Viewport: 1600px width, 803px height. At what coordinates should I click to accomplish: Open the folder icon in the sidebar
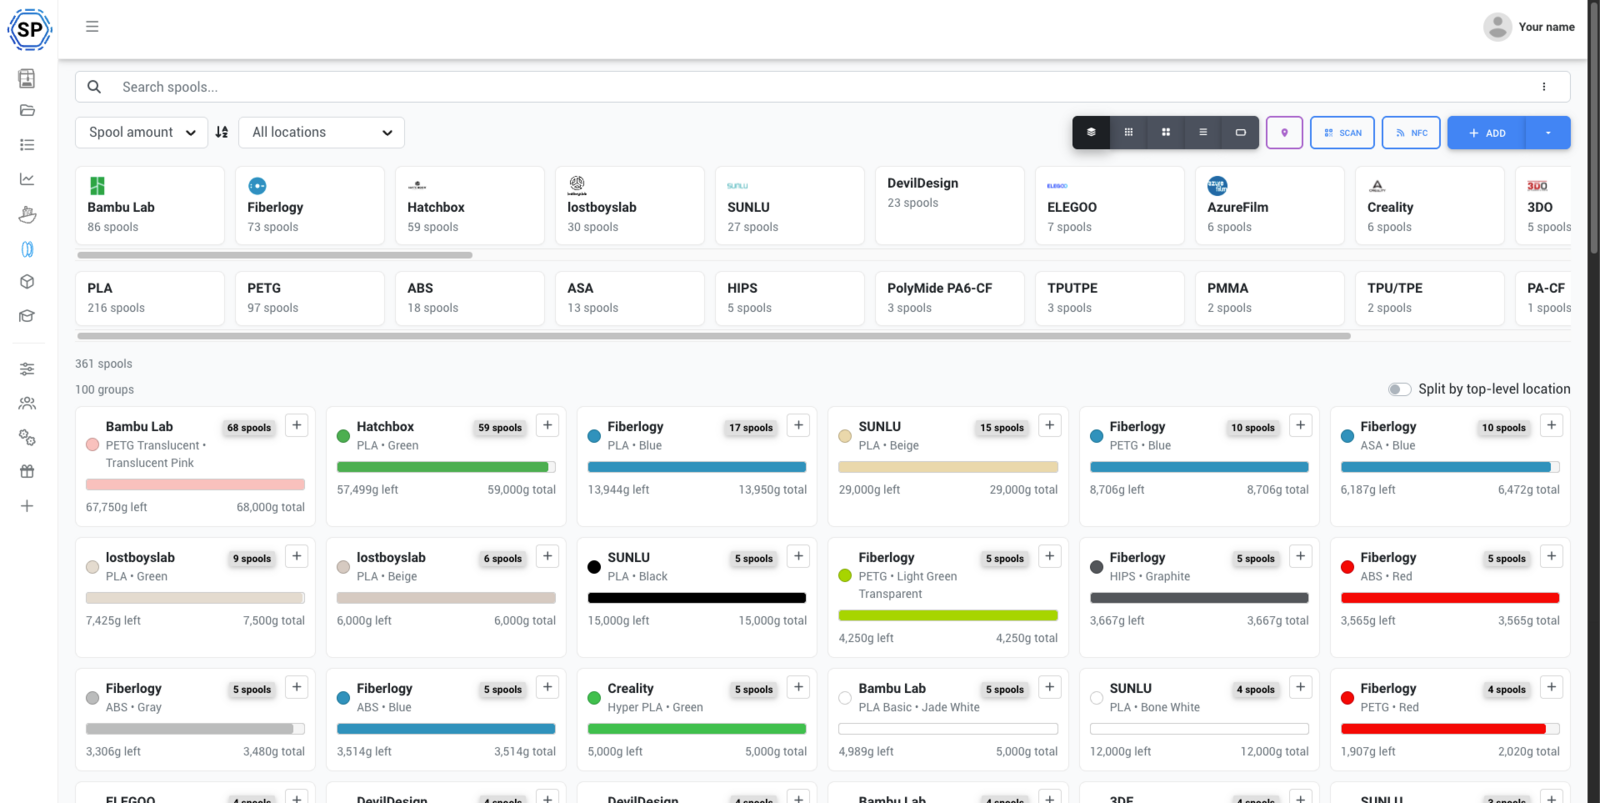coord(27,110)
